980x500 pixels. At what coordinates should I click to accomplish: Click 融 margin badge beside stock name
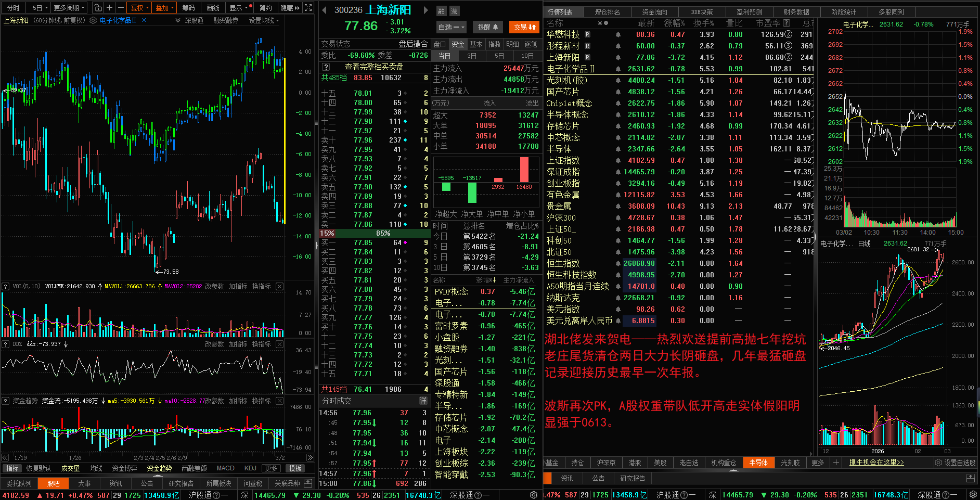click(441, 11)
